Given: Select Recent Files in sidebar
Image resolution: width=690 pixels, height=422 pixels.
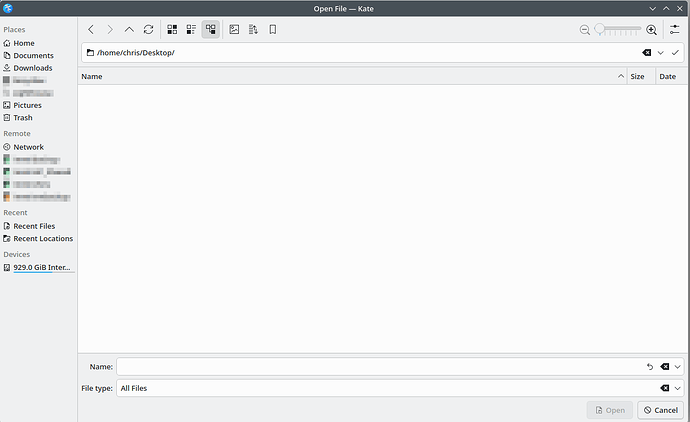Looking at the screenshot, I should click(x=34, y=226).
